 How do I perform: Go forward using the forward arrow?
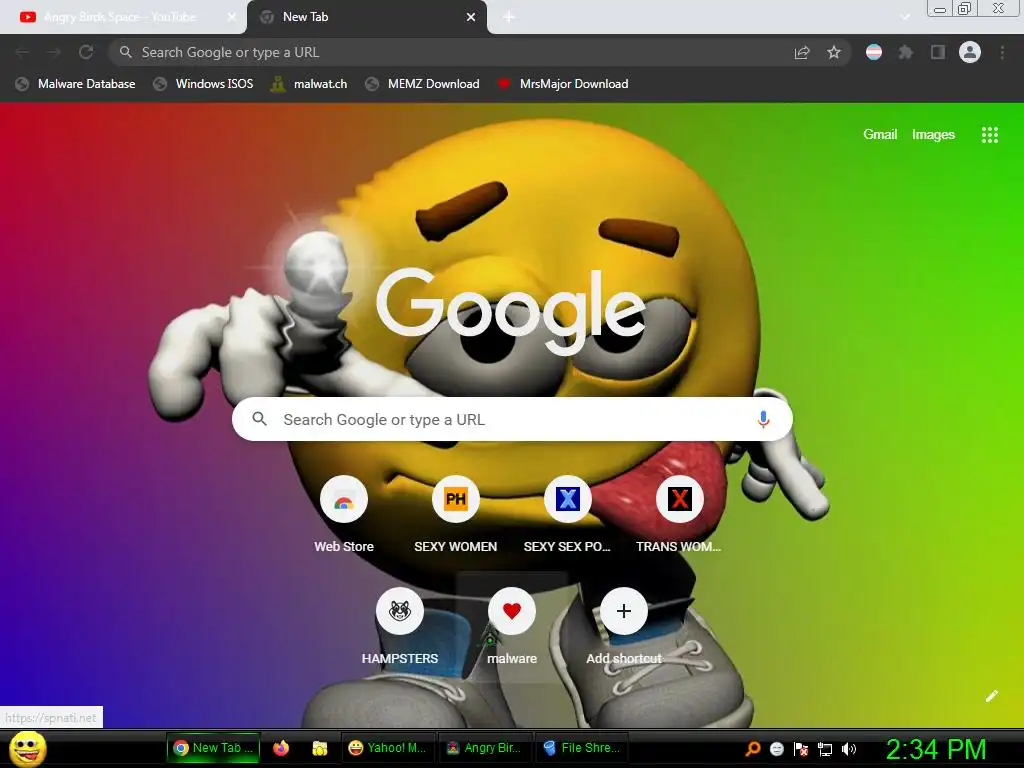tap(54, 52)
